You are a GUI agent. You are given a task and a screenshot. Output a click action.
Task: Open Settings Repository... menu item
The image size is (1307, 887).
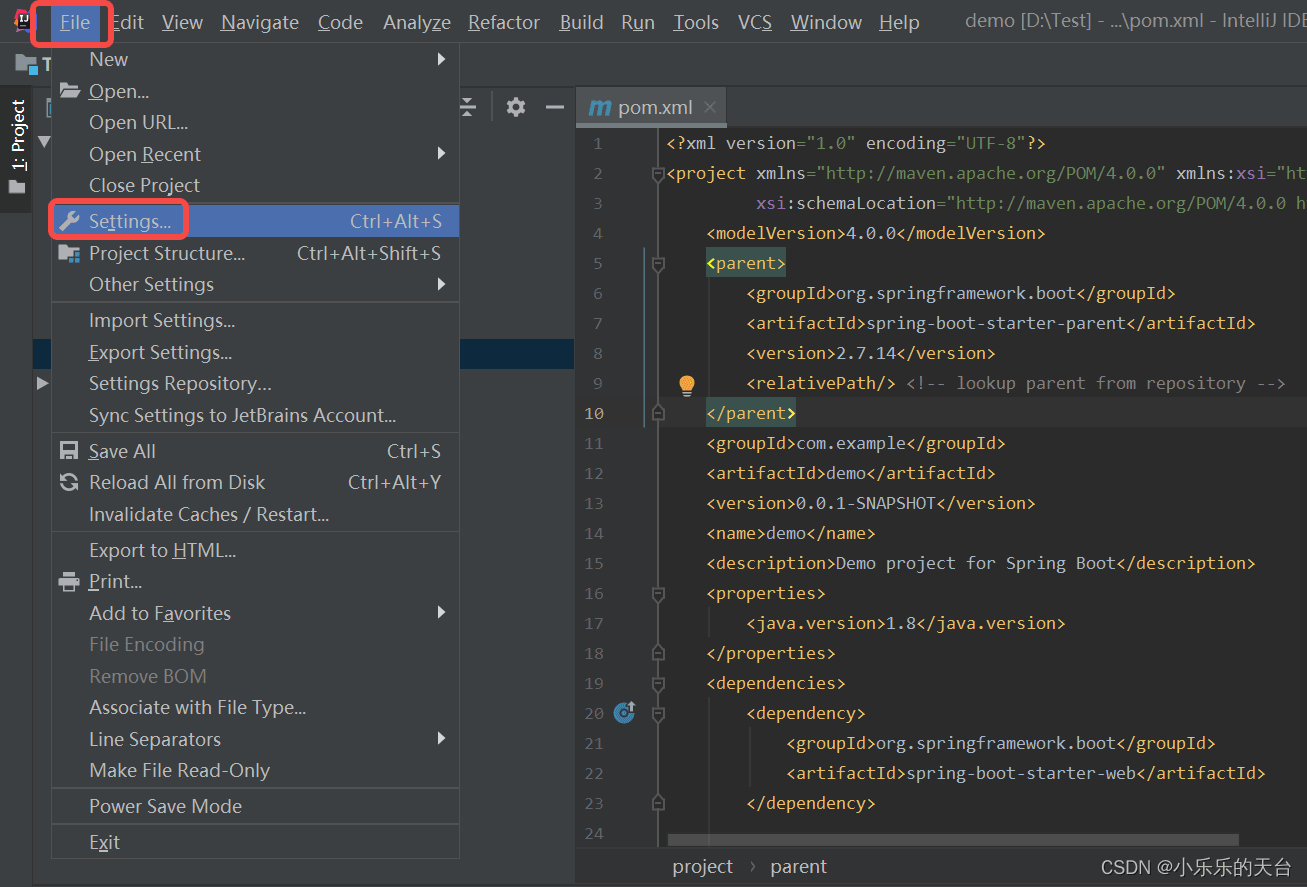[x=255, y=383]
